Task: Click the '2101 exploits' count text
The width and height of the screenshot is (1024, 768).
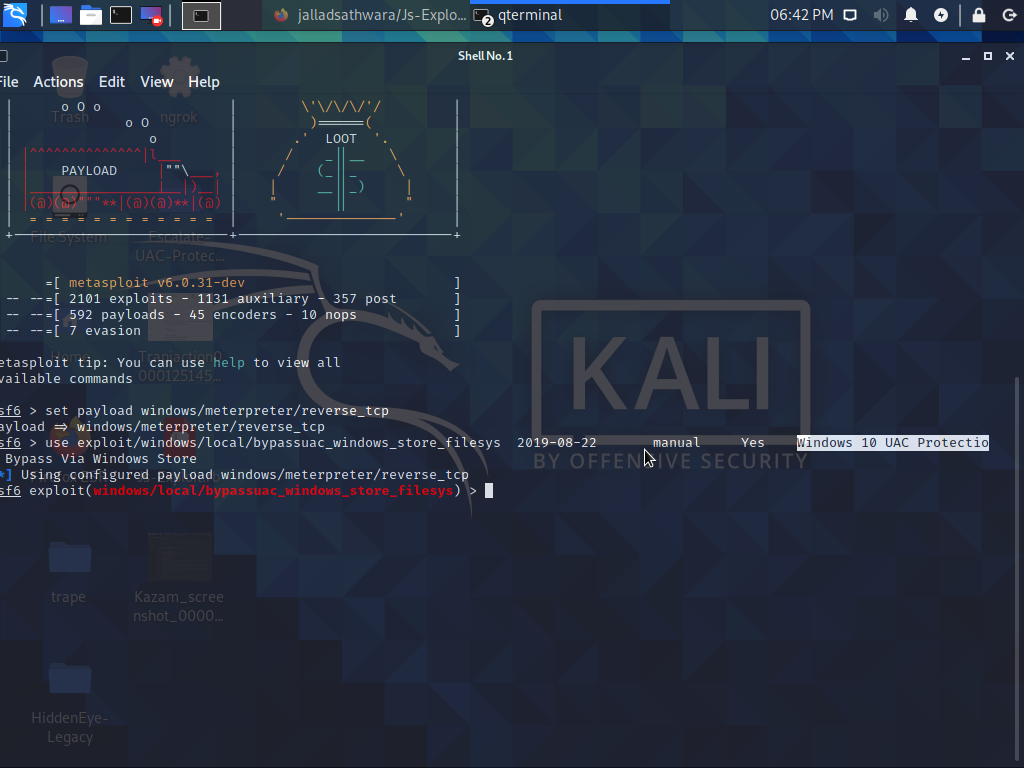Action: (x=121, y=298)
